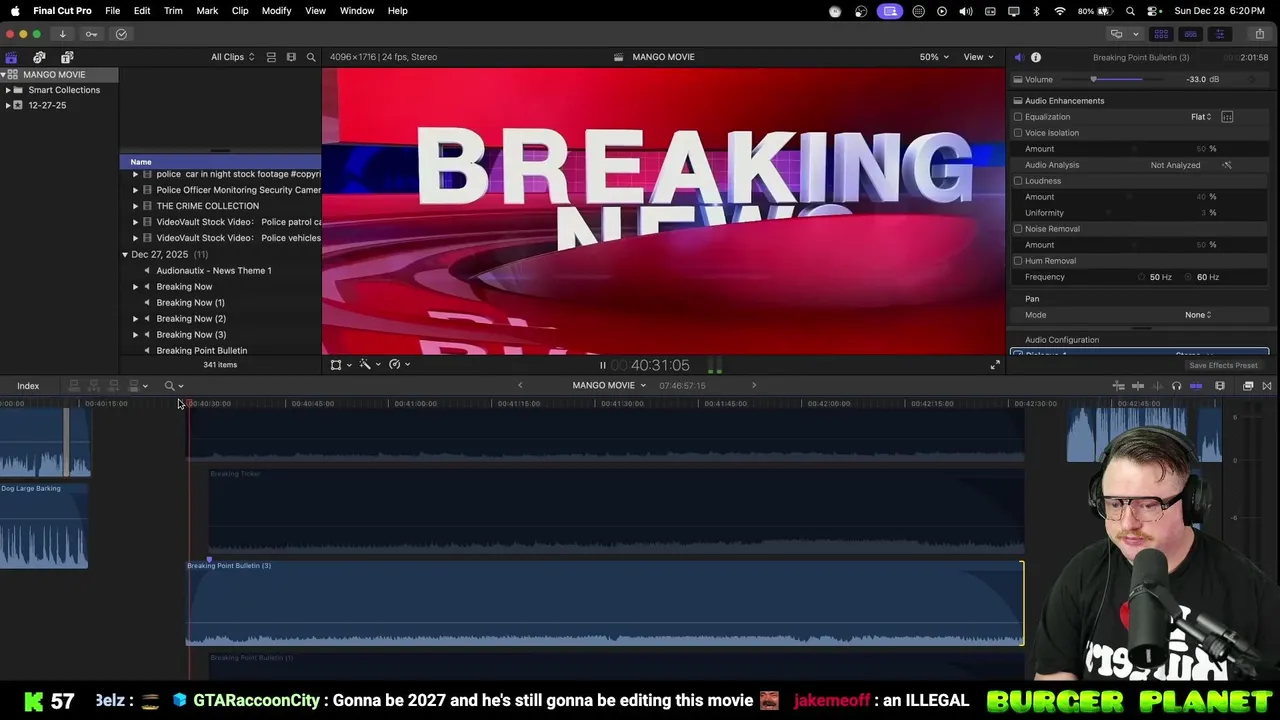Open the Background Tasks checkmark button

click(x=121, y=34)
